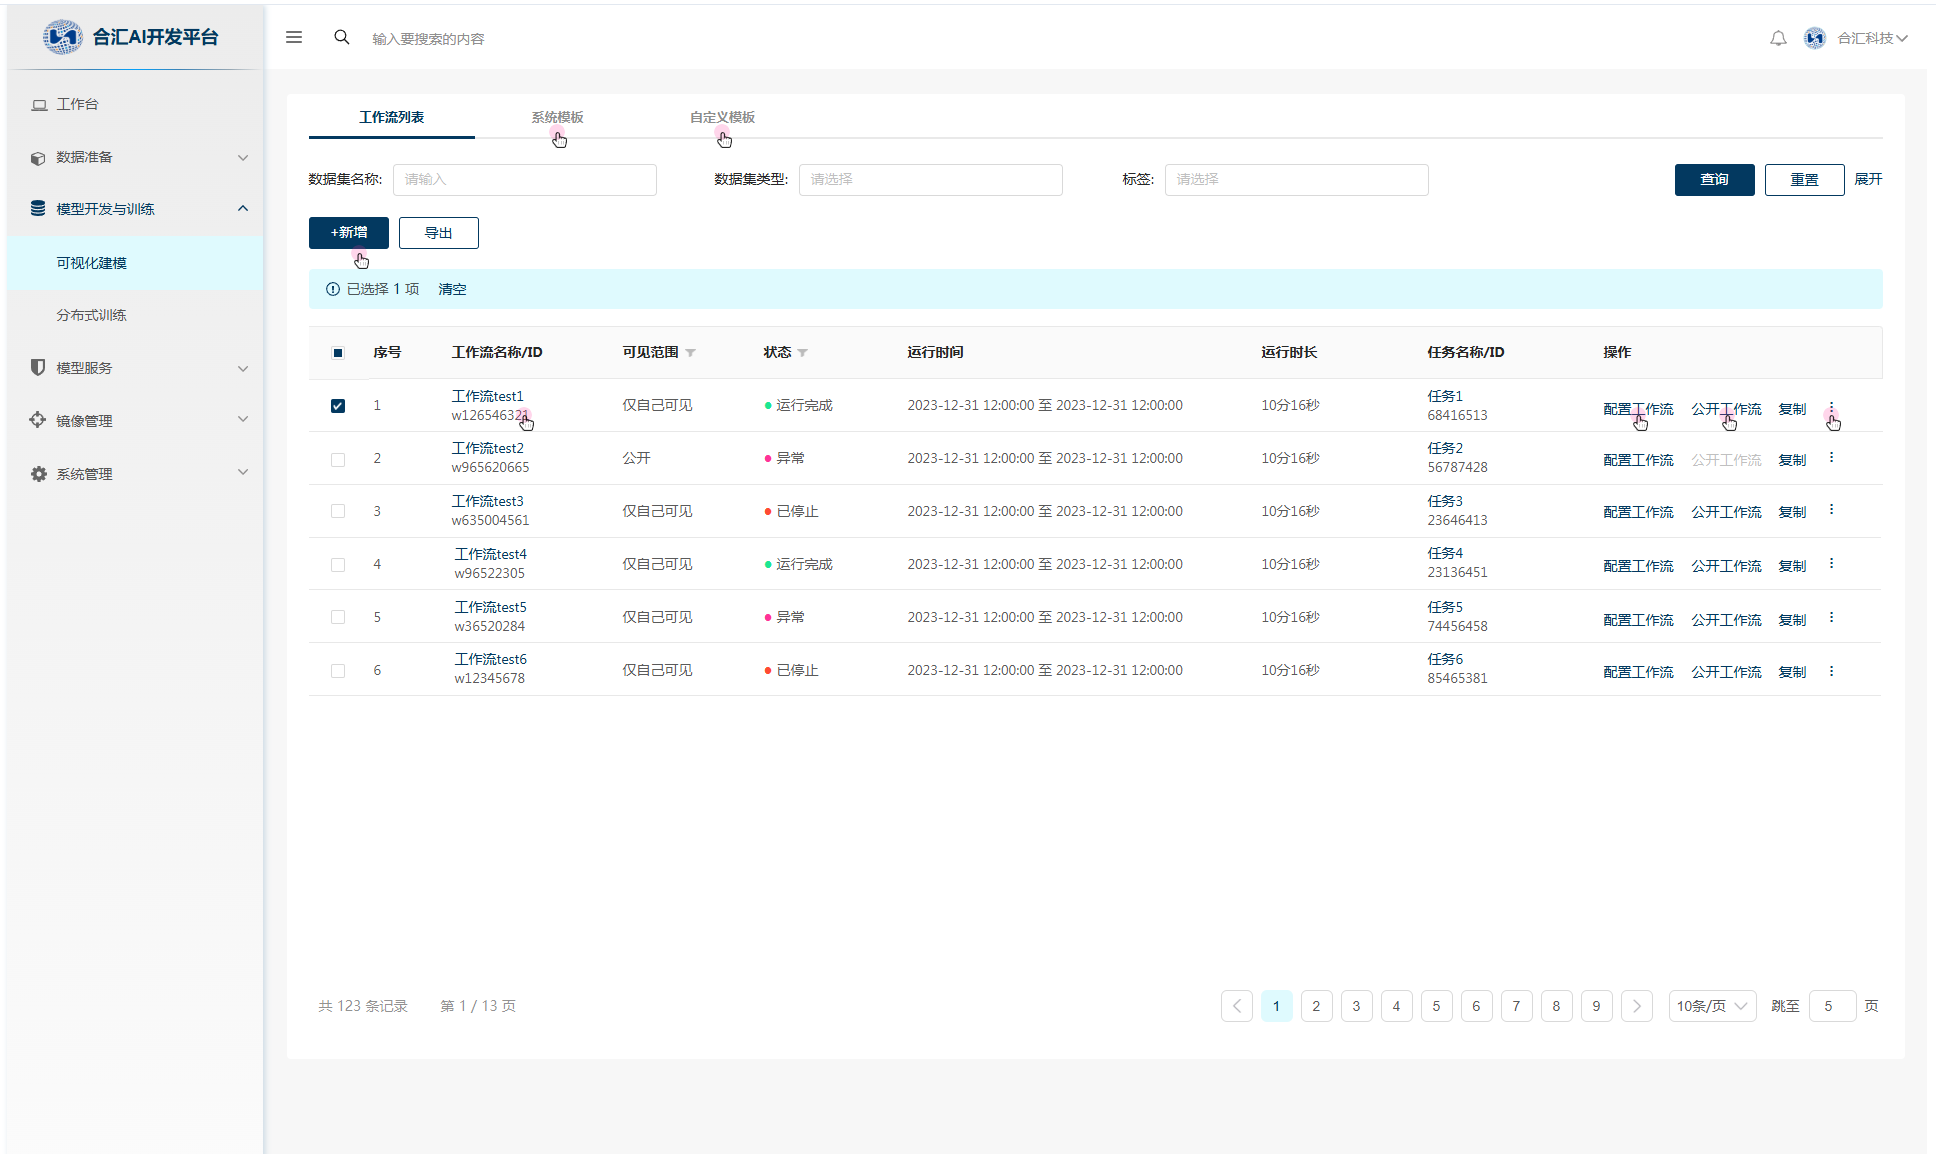Go to page 5 in pagination
The width and height of the screenshot is (1936, 1154).
pyautogui.click(x=1436, y=1006)
